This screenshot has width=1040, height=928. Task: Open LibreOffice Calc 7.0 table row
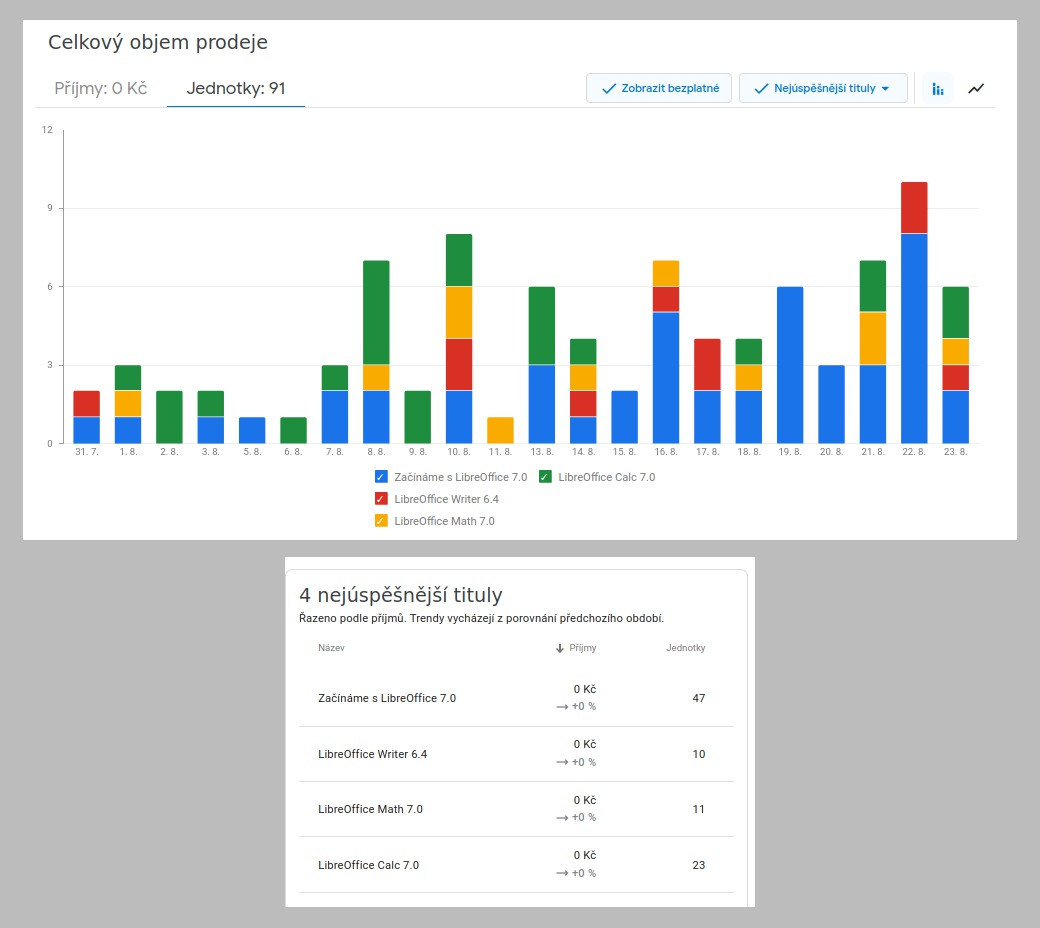click(x=516, y=864)
